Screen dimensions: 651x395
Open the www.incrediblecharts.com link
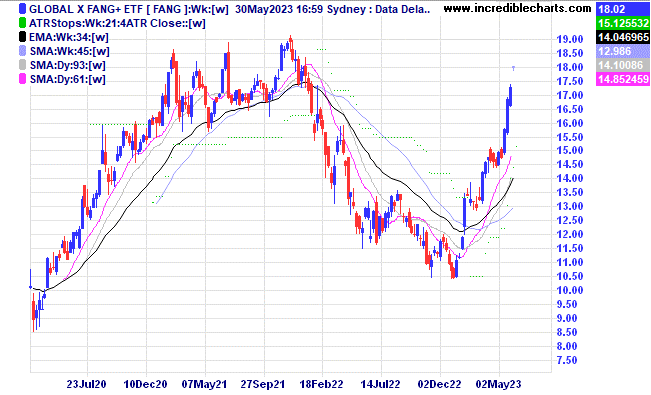pyautogui.click(x=517, y=8)
